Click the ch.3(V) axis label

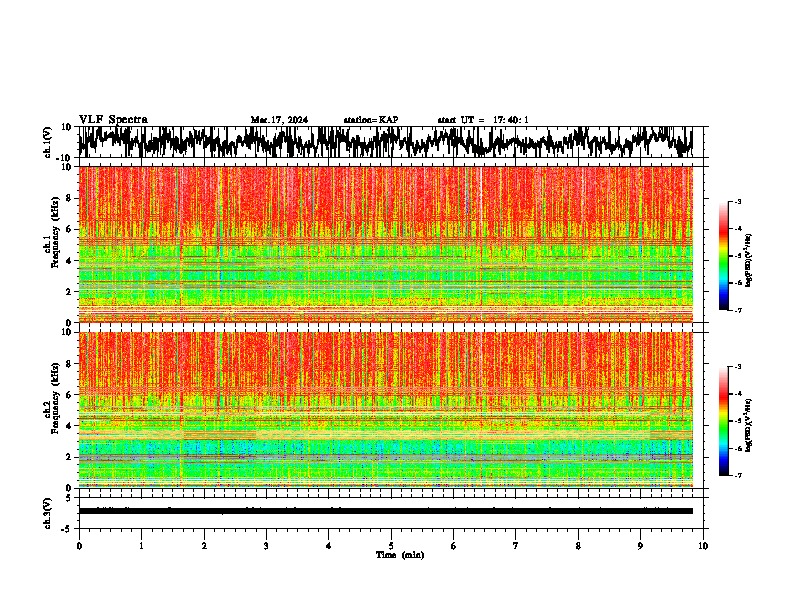pos(48,514)
